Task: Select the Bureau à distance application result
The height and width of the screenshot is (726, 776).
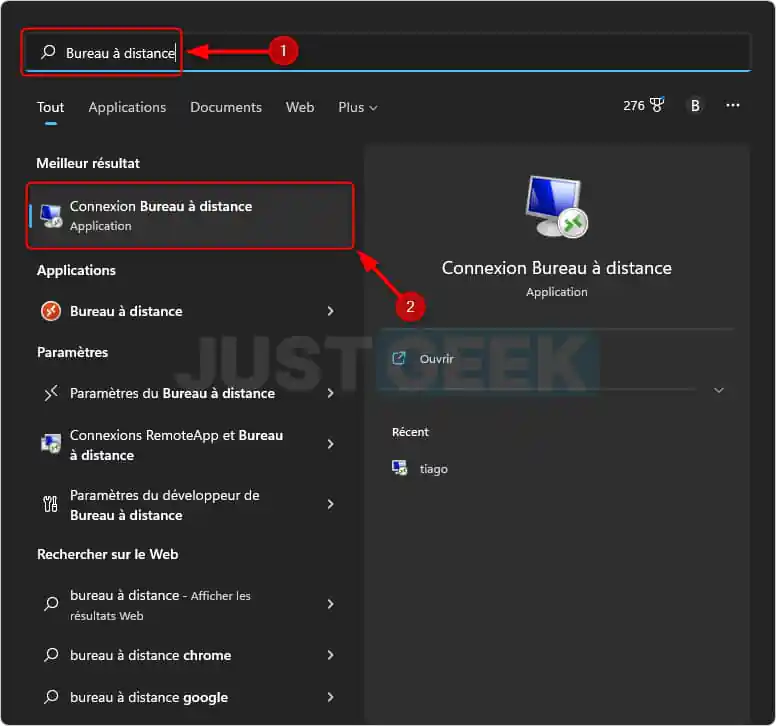Action: pyautogui.click(x=188, y=311)
